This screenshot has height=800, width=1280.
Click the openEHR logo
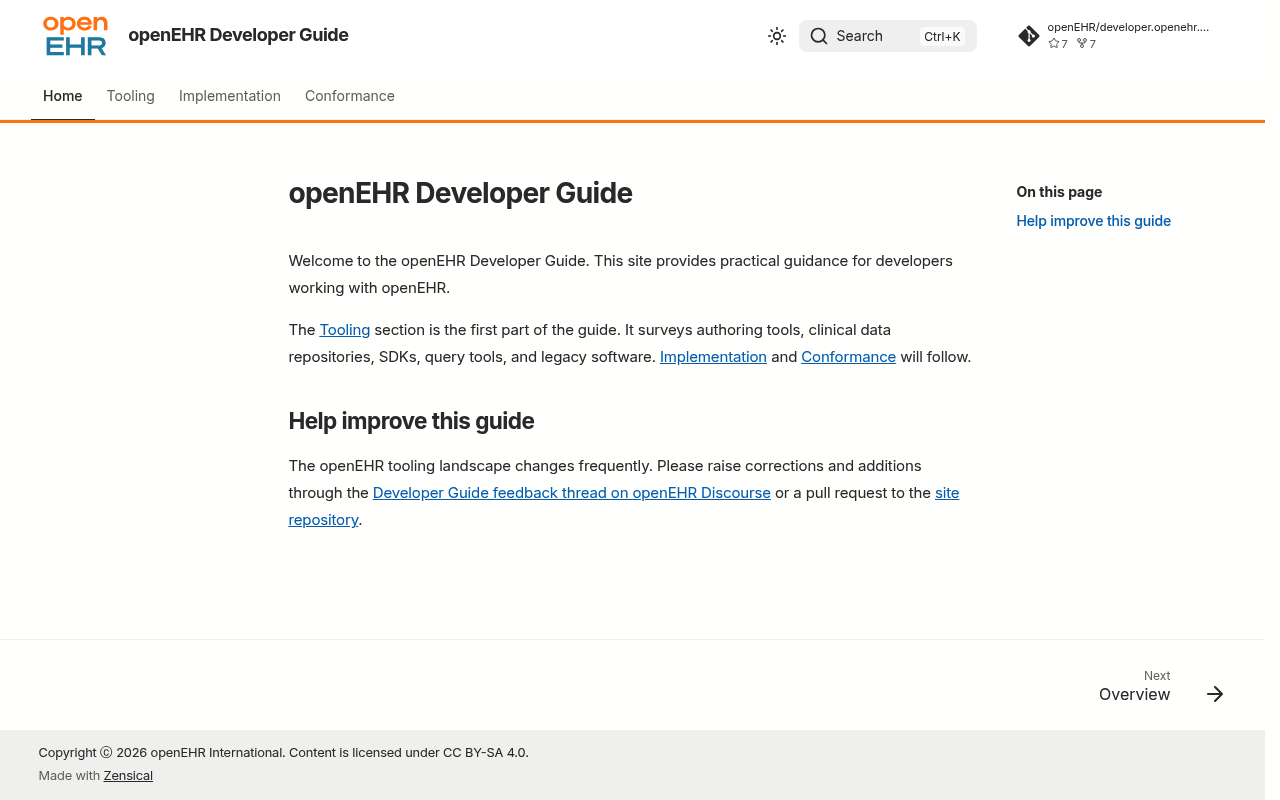[75, 36]
